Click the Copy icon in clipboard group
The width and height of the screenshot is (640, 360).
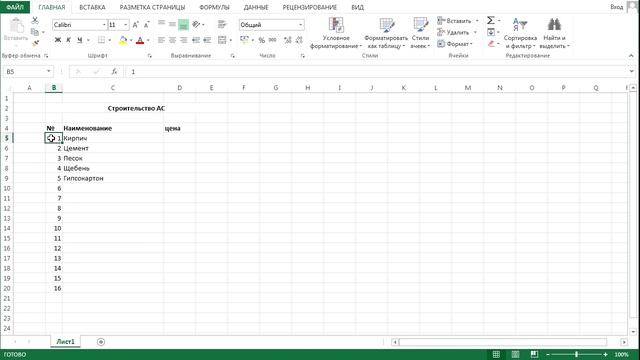[35, 32]
